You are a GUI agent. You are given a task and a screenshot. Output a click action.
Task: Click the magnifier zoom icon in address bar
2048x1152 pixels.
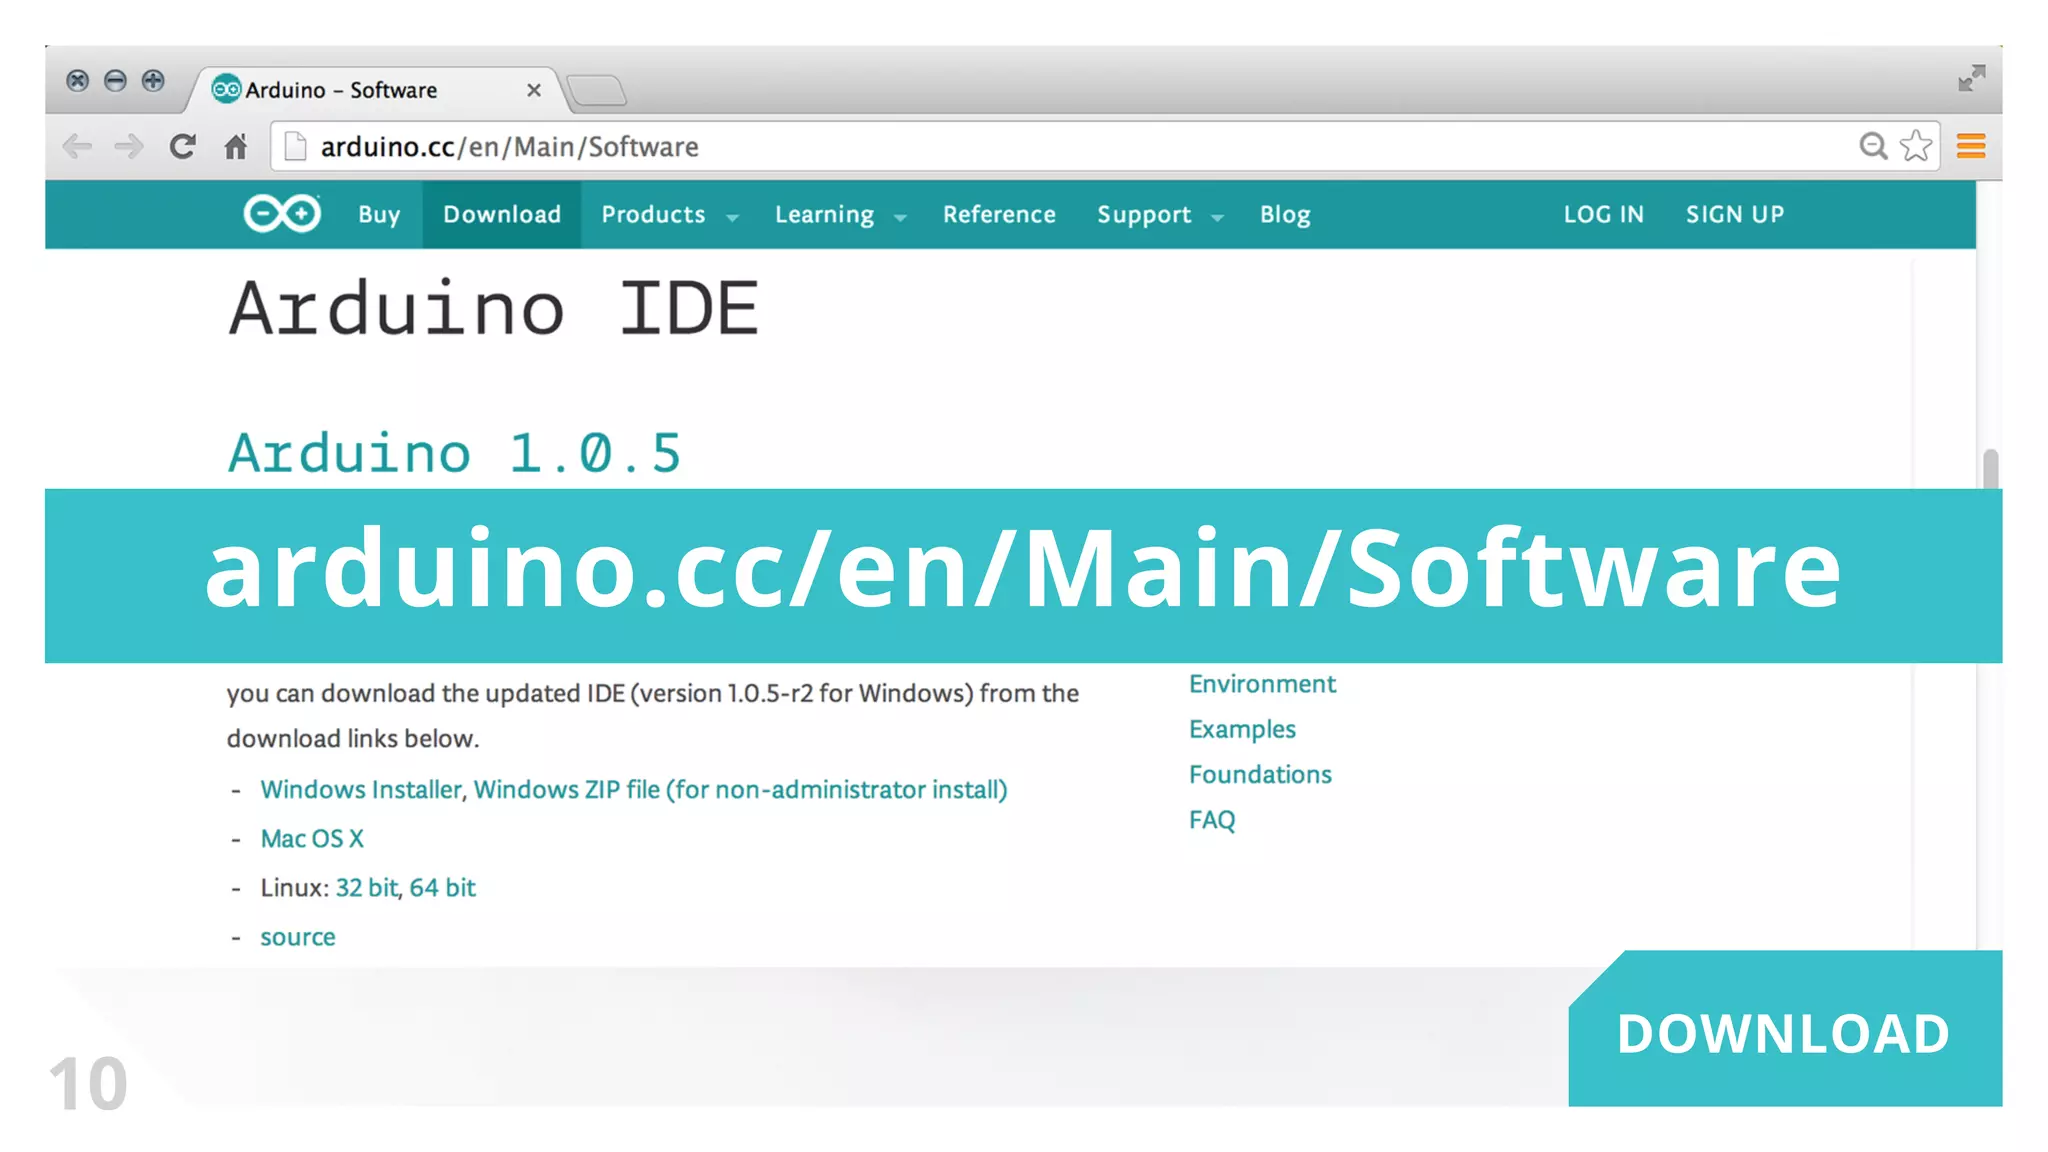pos(1873,146)
